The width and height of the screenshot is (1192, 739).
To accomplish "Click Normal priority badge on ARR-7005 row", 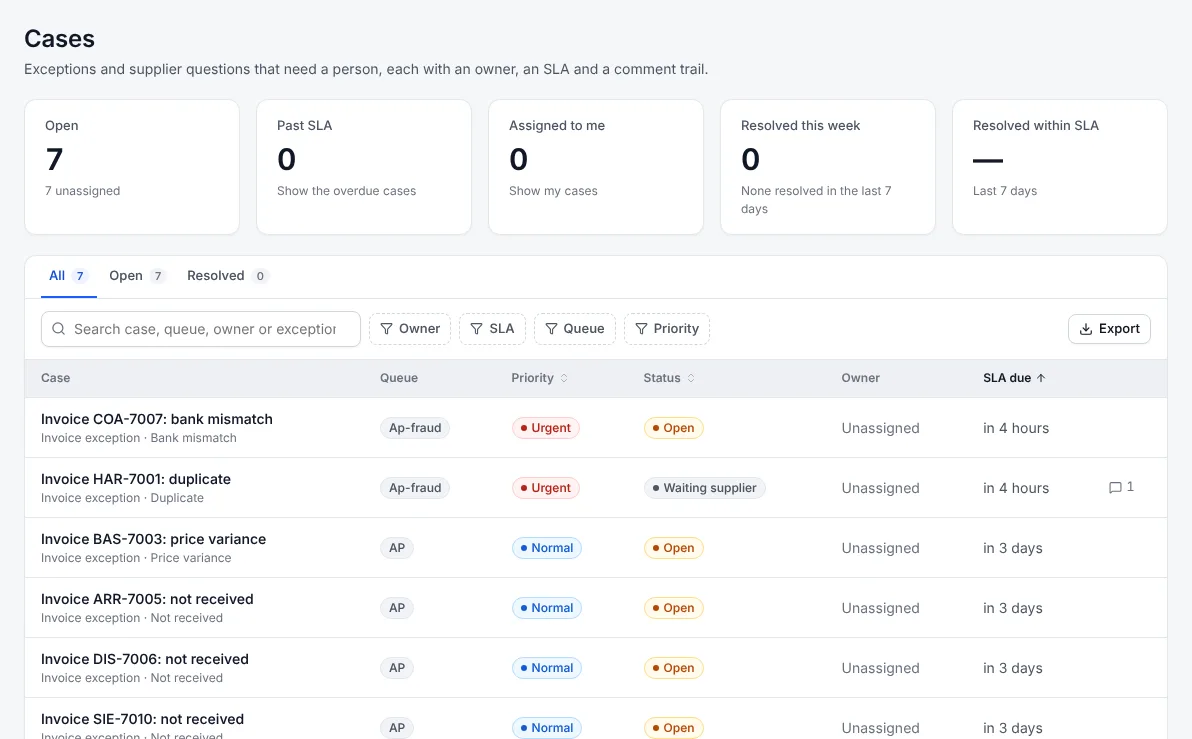I will point(547,608).
